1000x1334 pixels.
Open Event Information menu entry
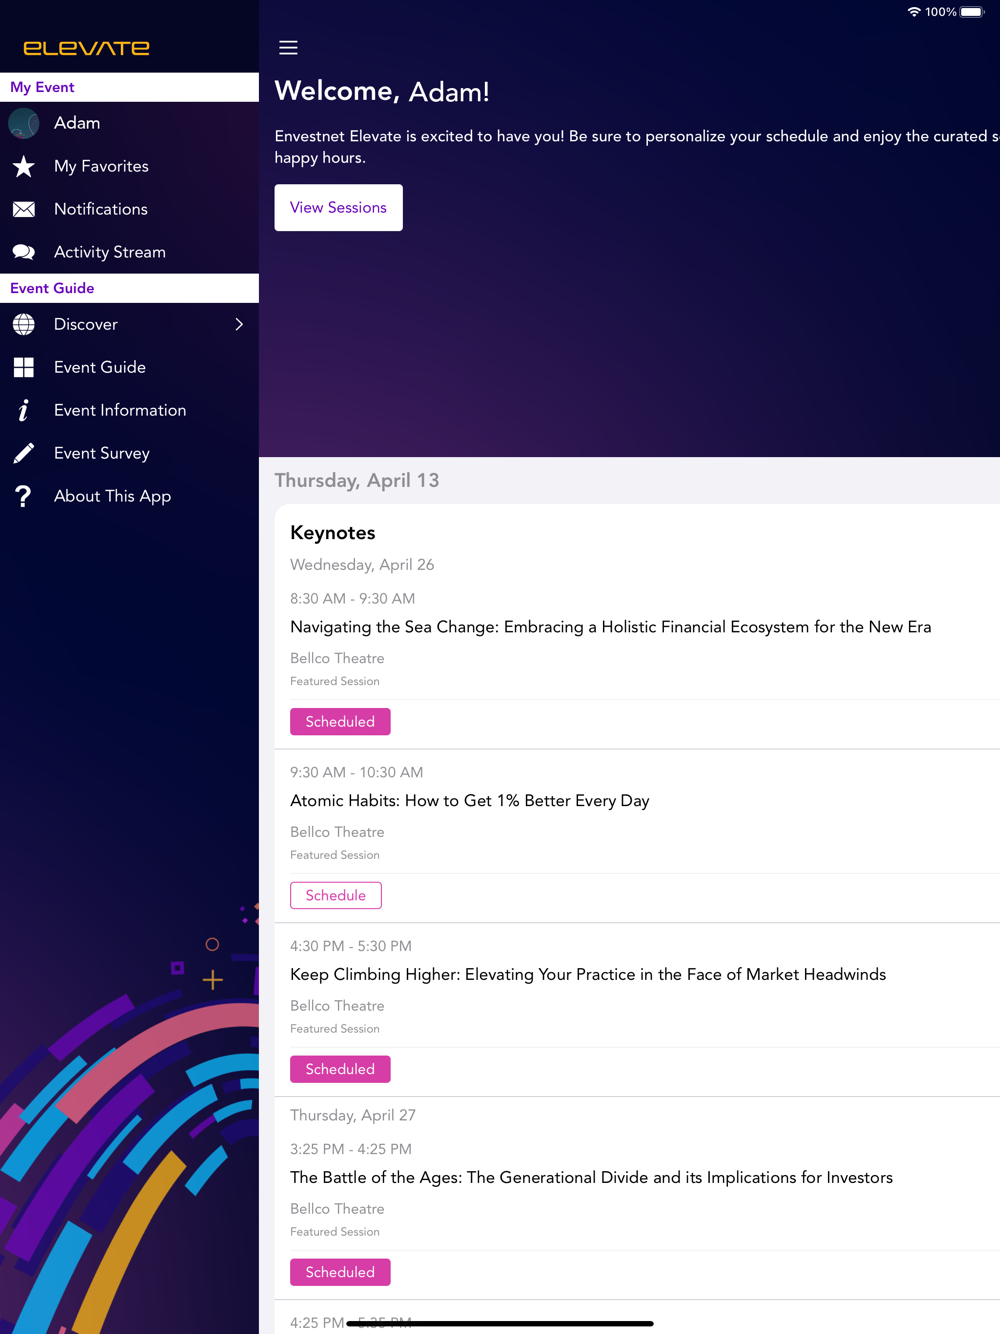click(129, 410)
